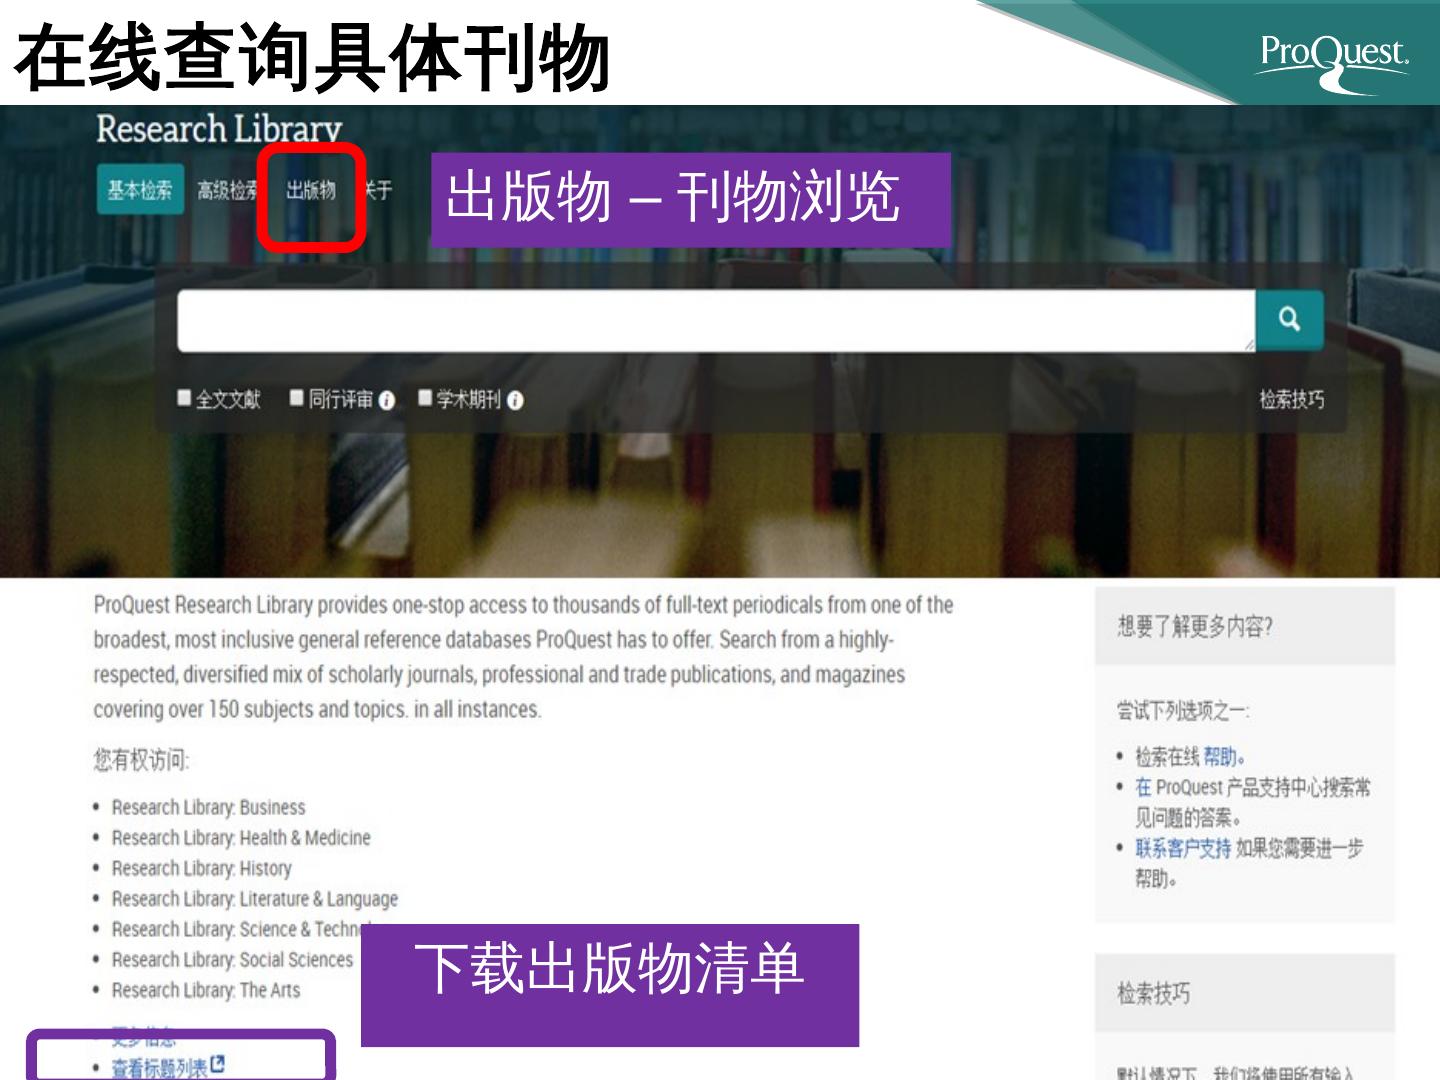Select the 出版物 tab
The image size is (1440, 1080).
pyautogui.click(x=311, y=190)
